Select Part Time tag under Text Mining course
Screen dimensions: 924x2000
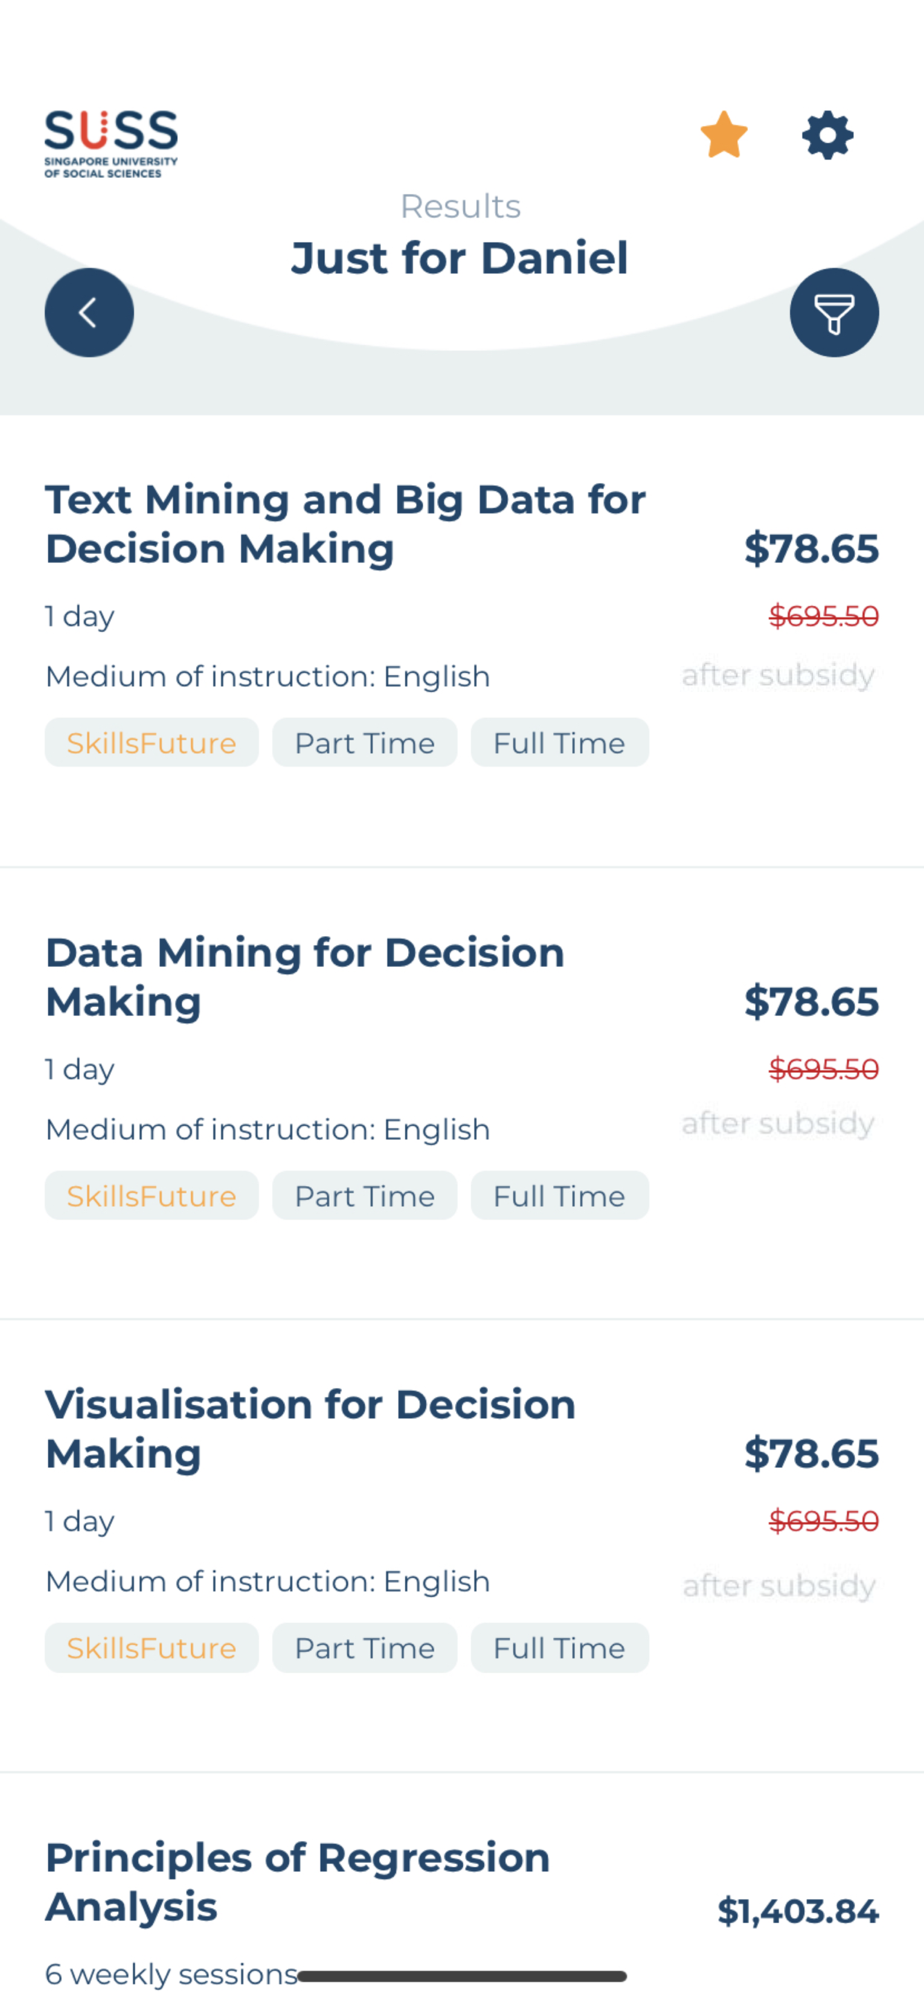point(365,743)
